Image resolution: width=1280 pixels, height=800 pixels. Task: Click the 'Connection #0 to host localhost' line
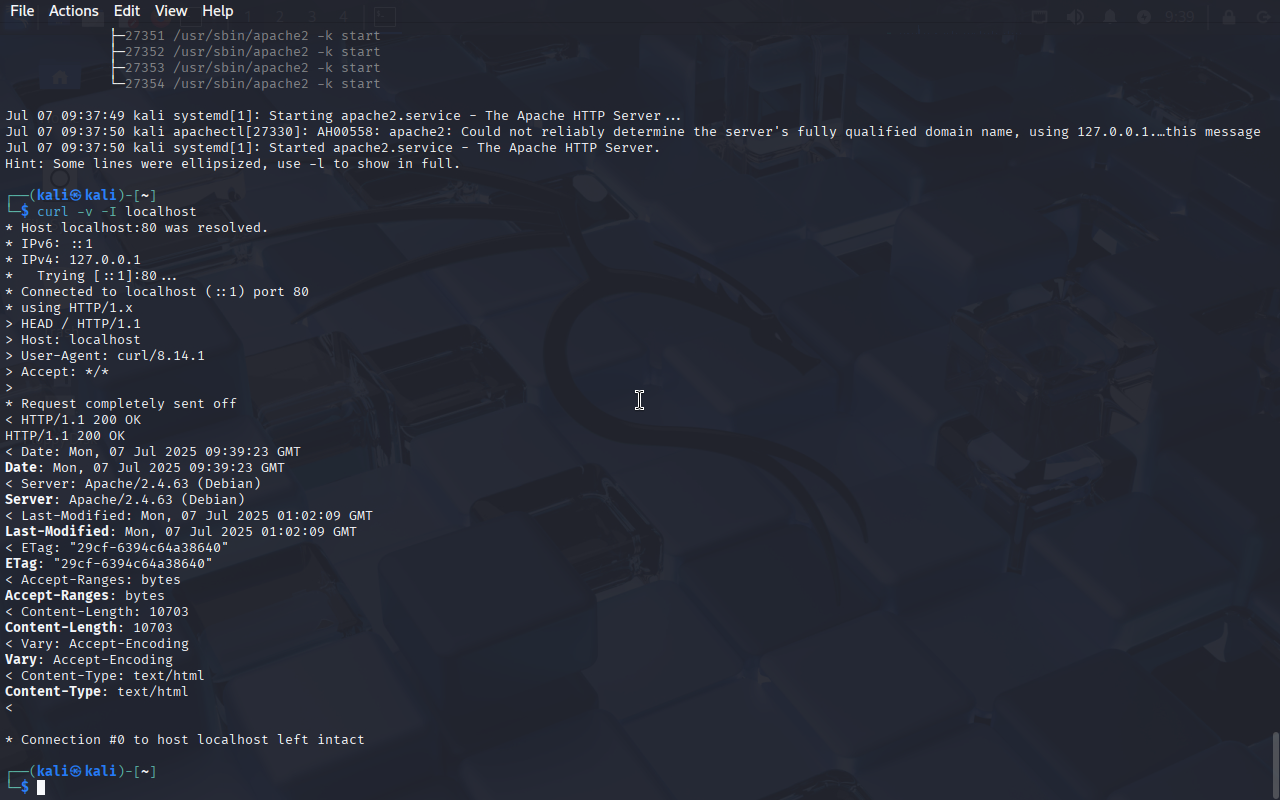coord(185,740)
